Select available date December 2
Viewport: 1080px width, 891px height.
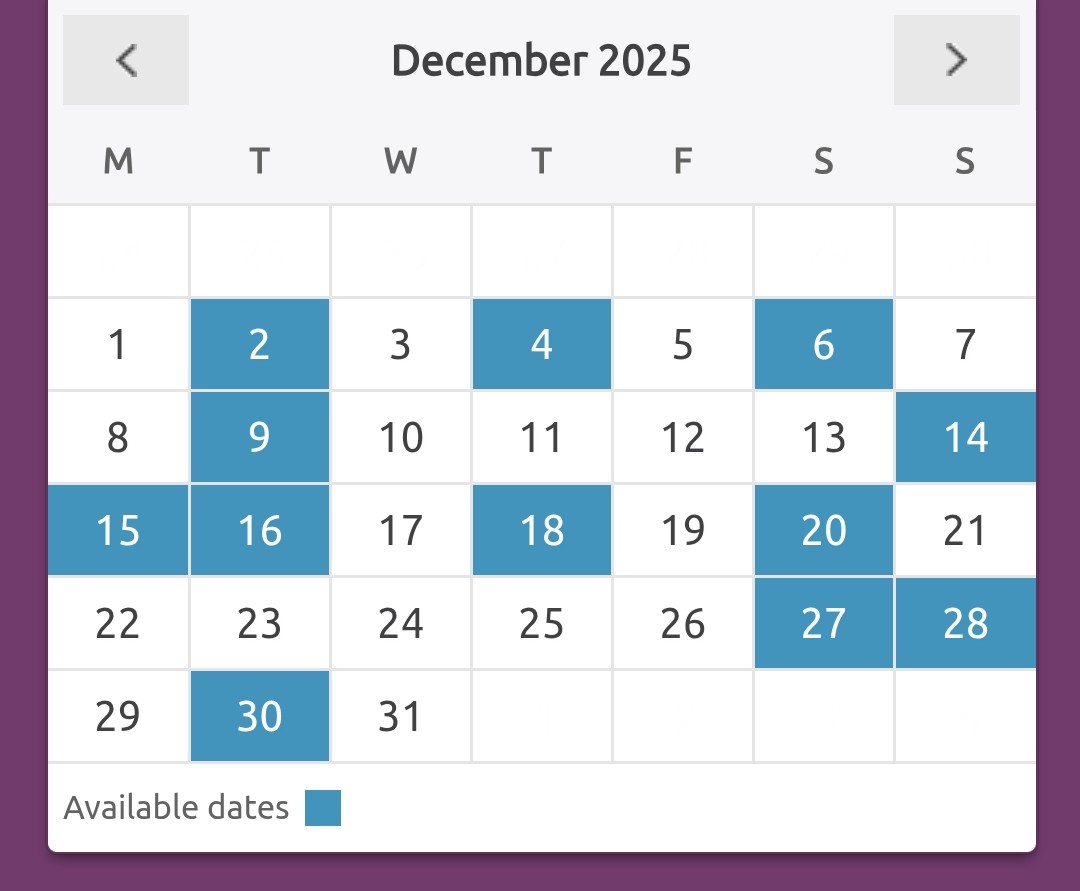click(260, 344)
